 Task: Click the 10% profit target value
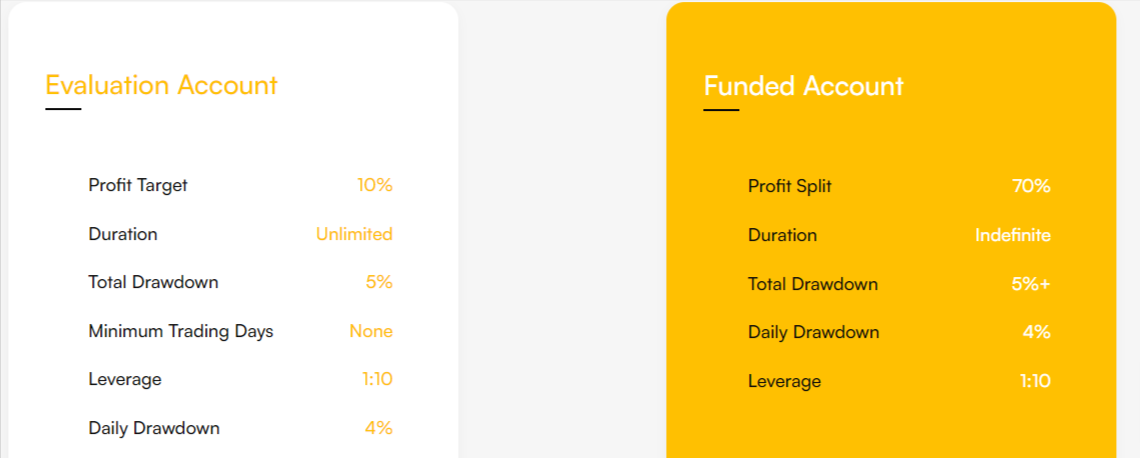[x=375, y=185]
